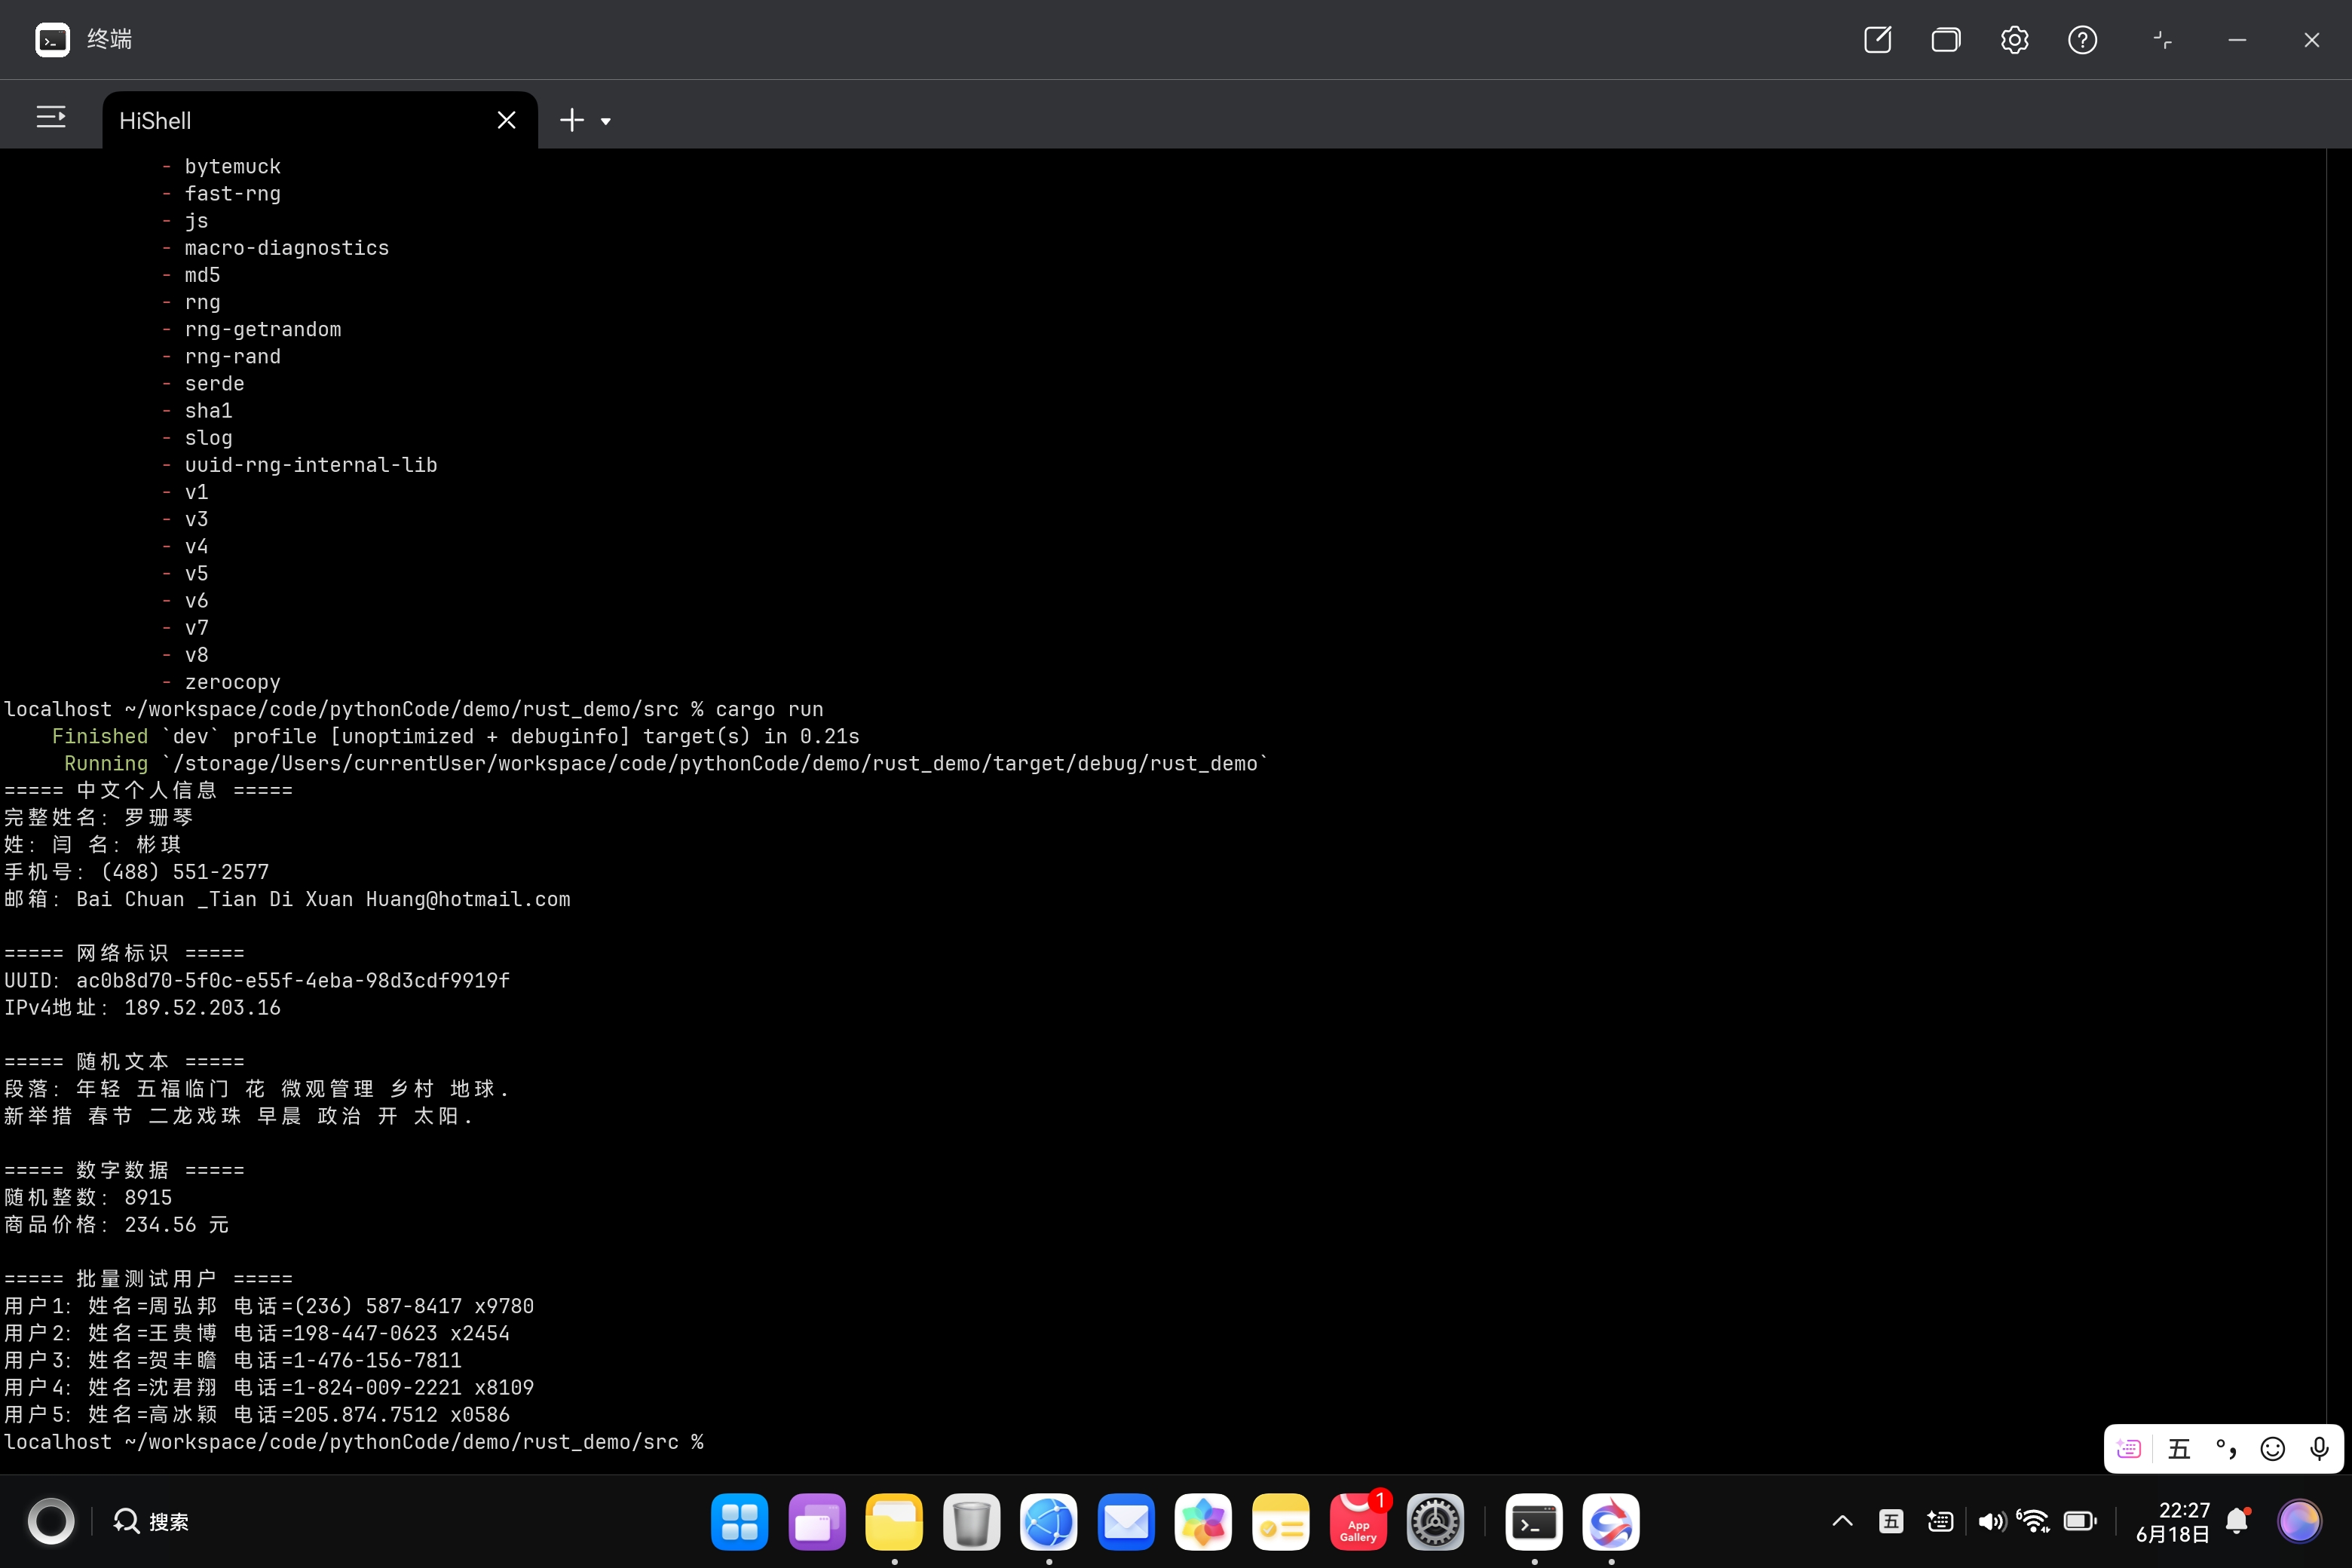
Task: Click the keyboard icon on IME toolbar
Action: [x=2129, y=1448]
